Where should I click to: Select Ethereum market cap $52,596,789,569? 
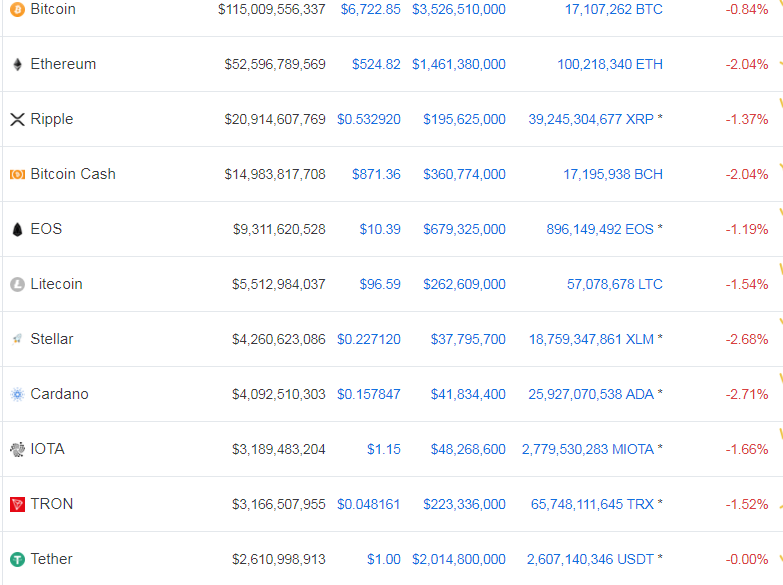tap(275, 64)
